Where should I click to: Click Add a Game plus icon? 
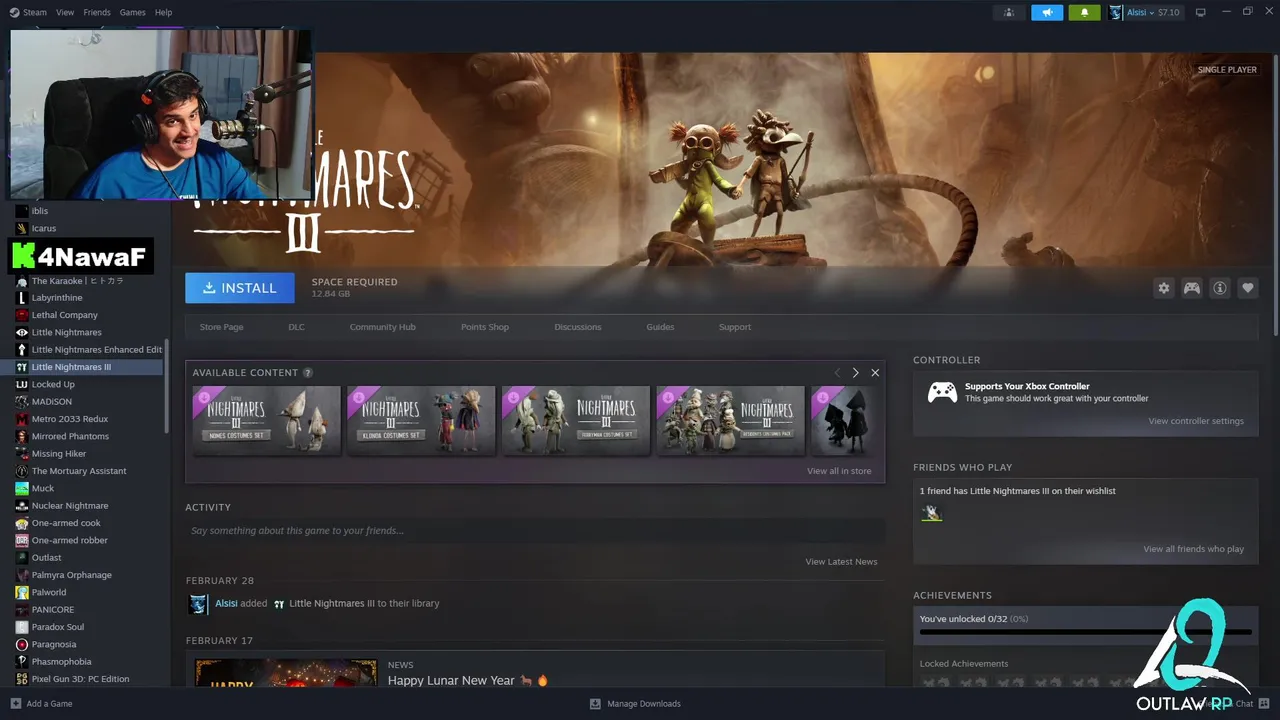coord(15,703)
